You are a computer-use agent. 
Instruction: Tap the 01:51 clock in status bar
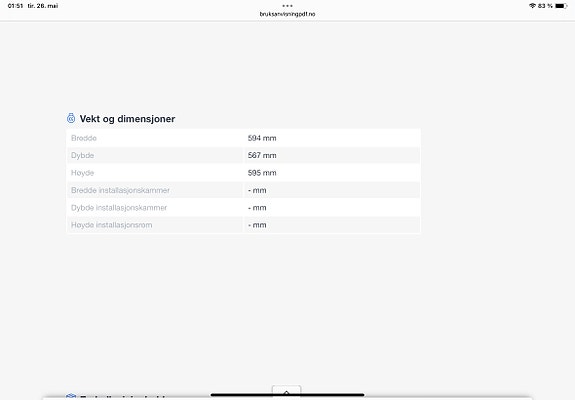(x=15, y=5)
